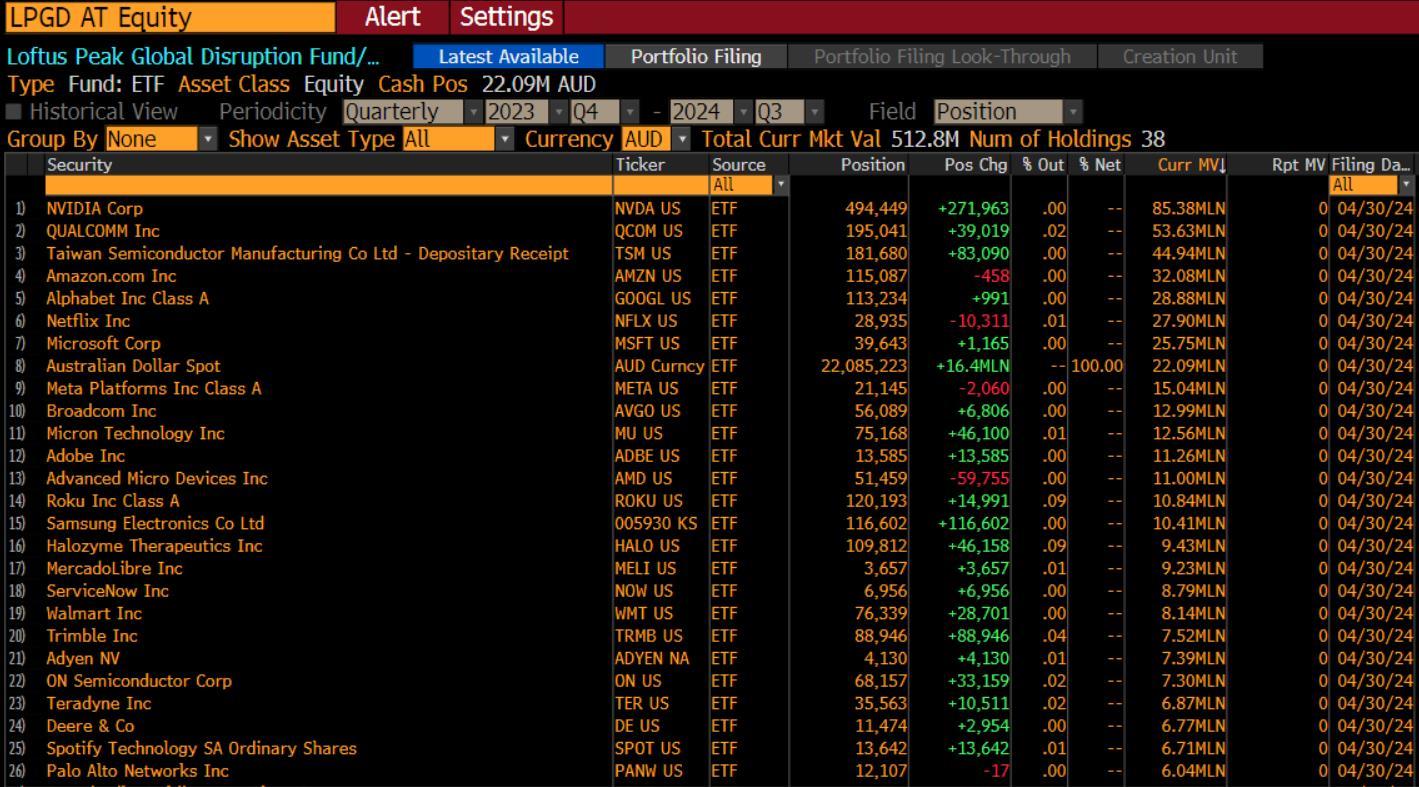Select the Adyen NV row

(x=709, y=658)
